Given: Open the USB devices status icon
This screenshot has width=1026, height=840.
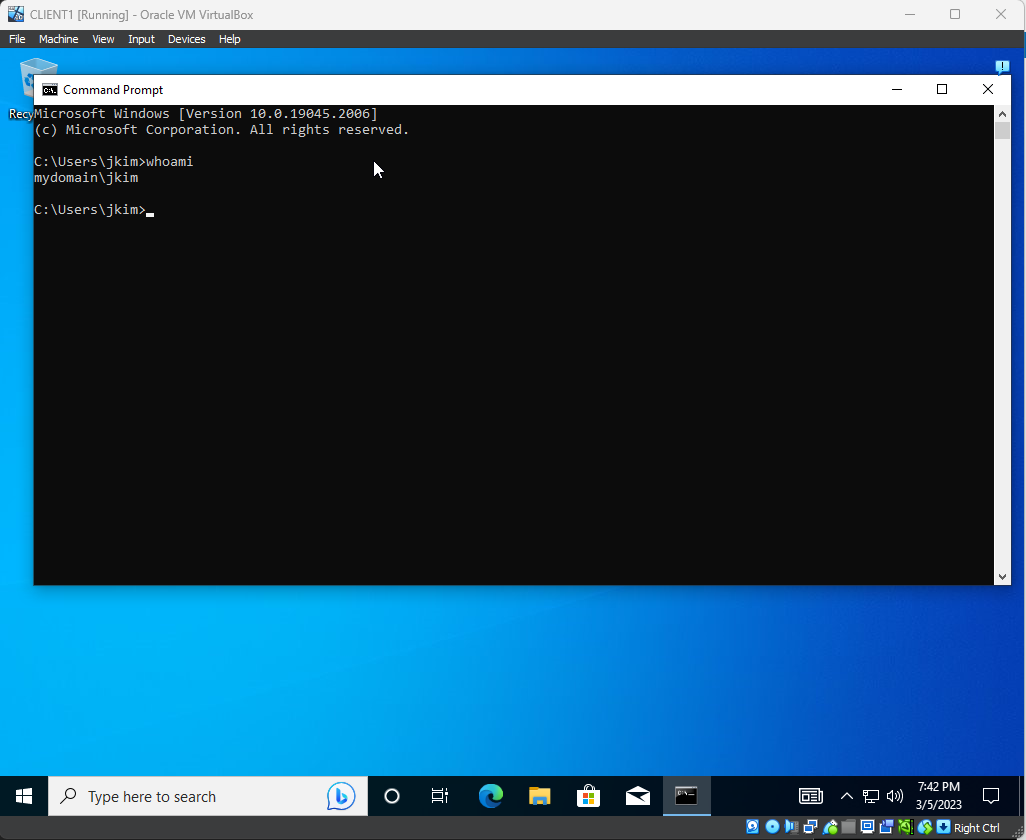Looking at the screenshot, I should [829, 828].
